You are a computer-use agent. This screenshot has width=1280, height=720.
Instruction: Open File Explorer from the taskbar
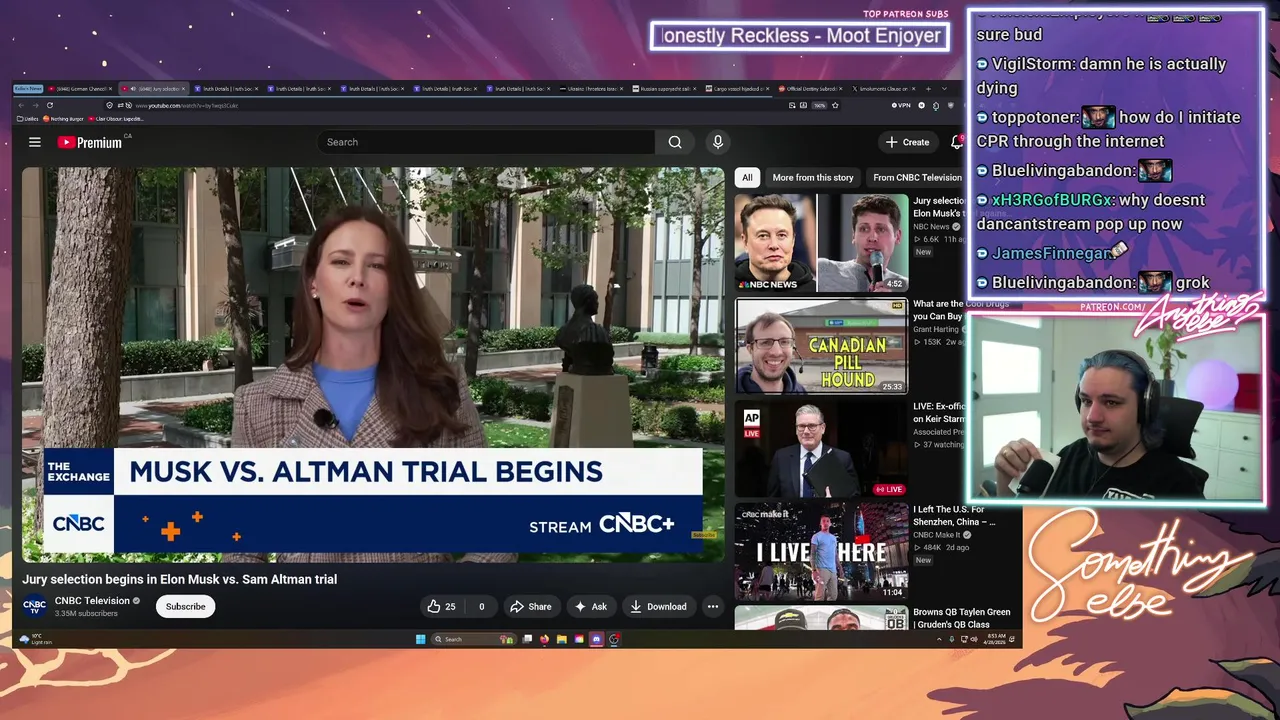click(x=562, y=639)
